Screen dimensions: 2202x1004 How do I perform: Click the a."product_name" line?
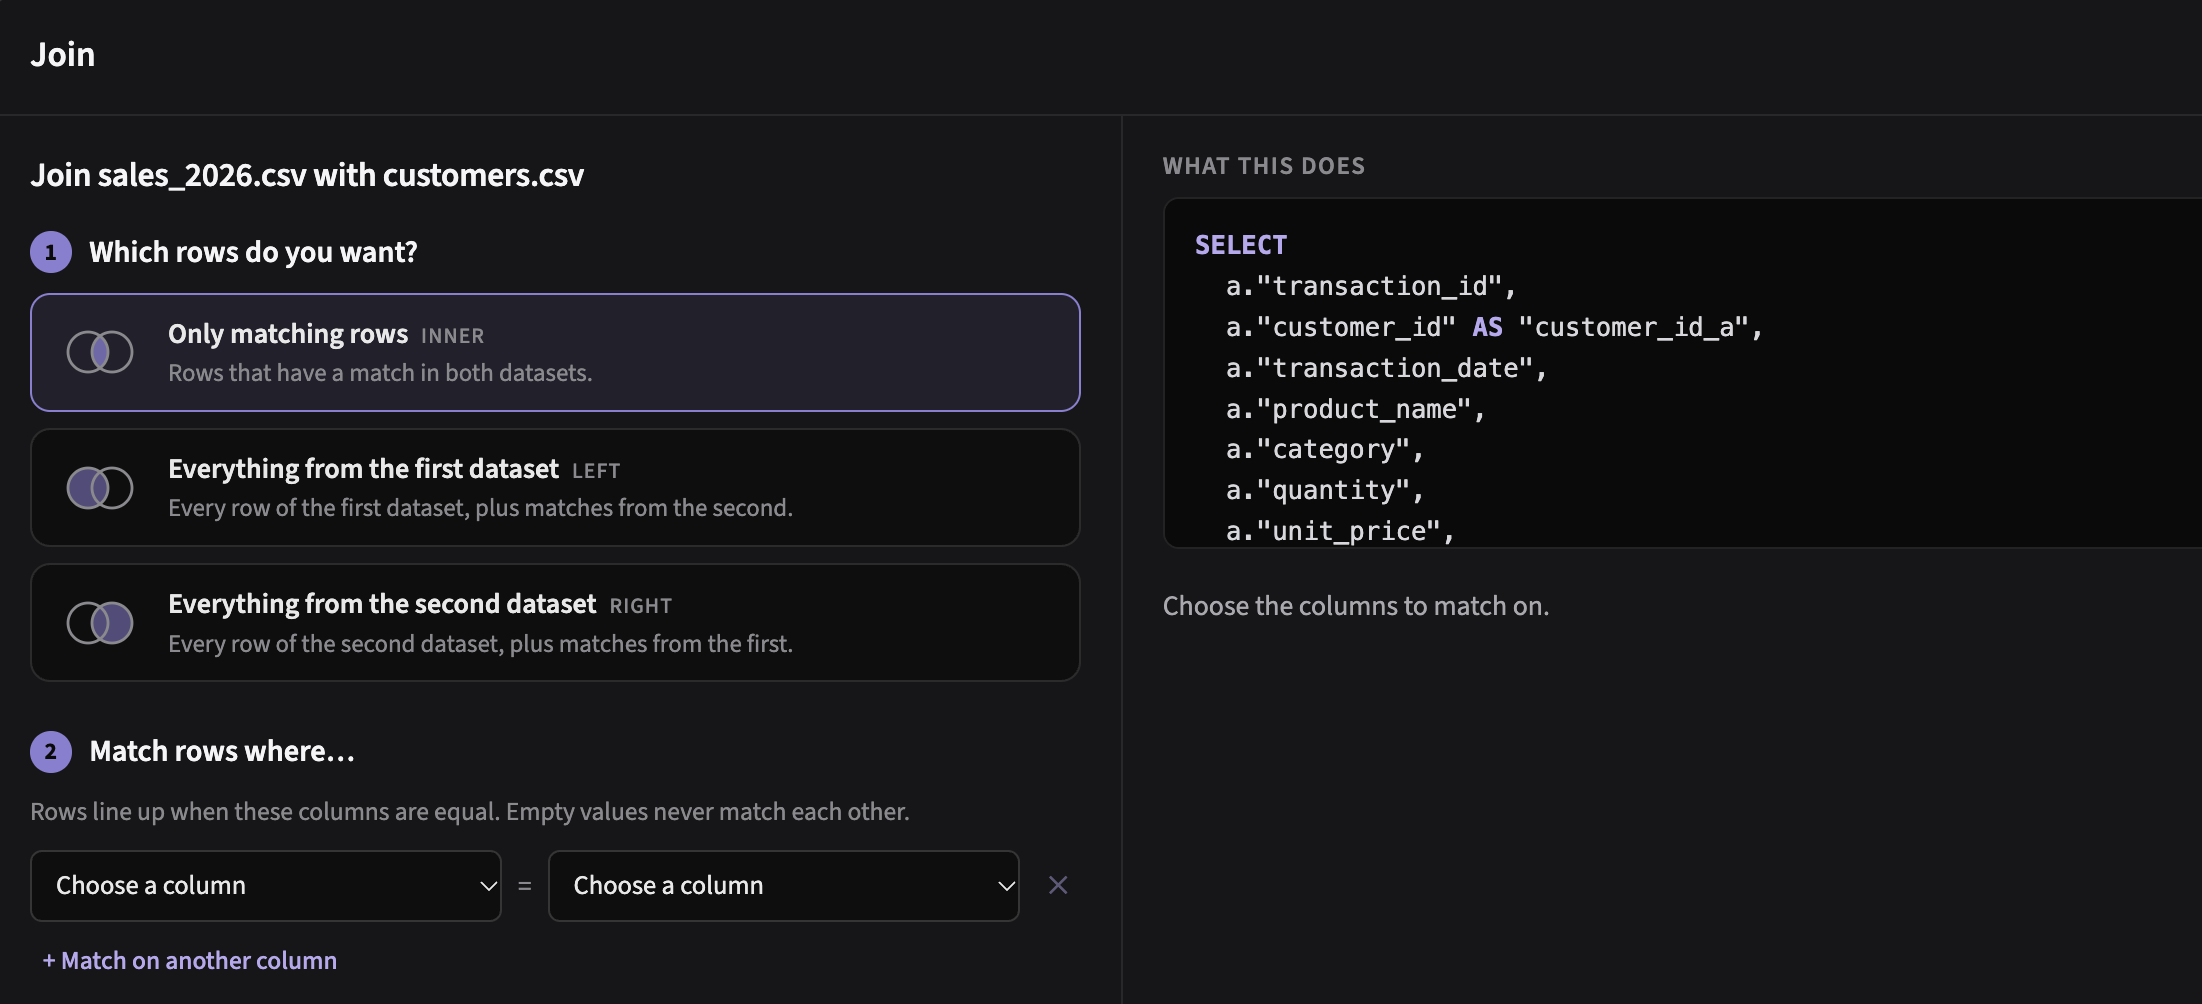click(x=1356, y=410)
